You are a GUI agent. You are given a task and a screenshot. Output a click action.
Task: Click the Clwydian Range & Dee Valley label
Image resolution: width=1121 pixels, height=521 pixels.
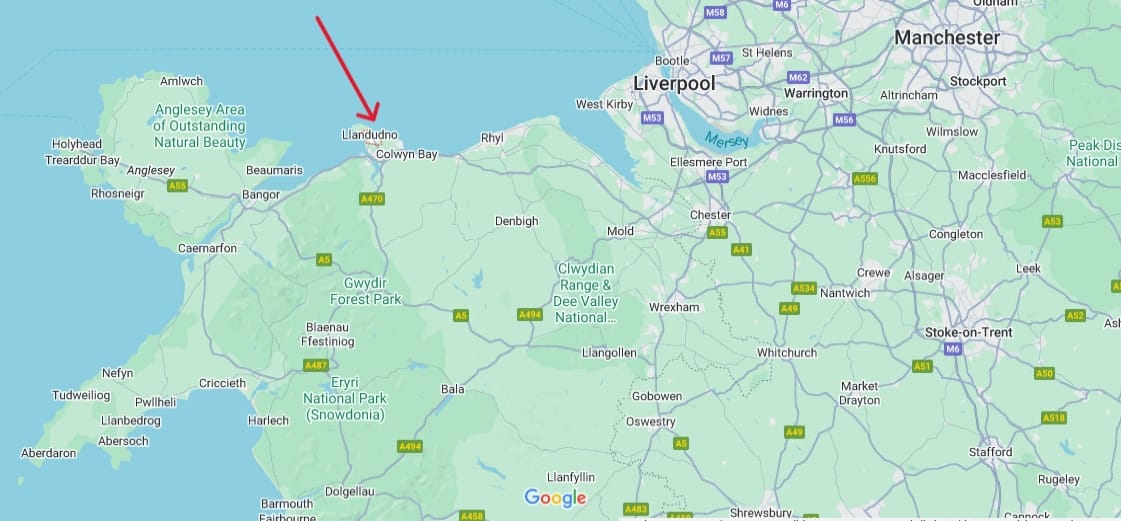(x=586, y=293)
